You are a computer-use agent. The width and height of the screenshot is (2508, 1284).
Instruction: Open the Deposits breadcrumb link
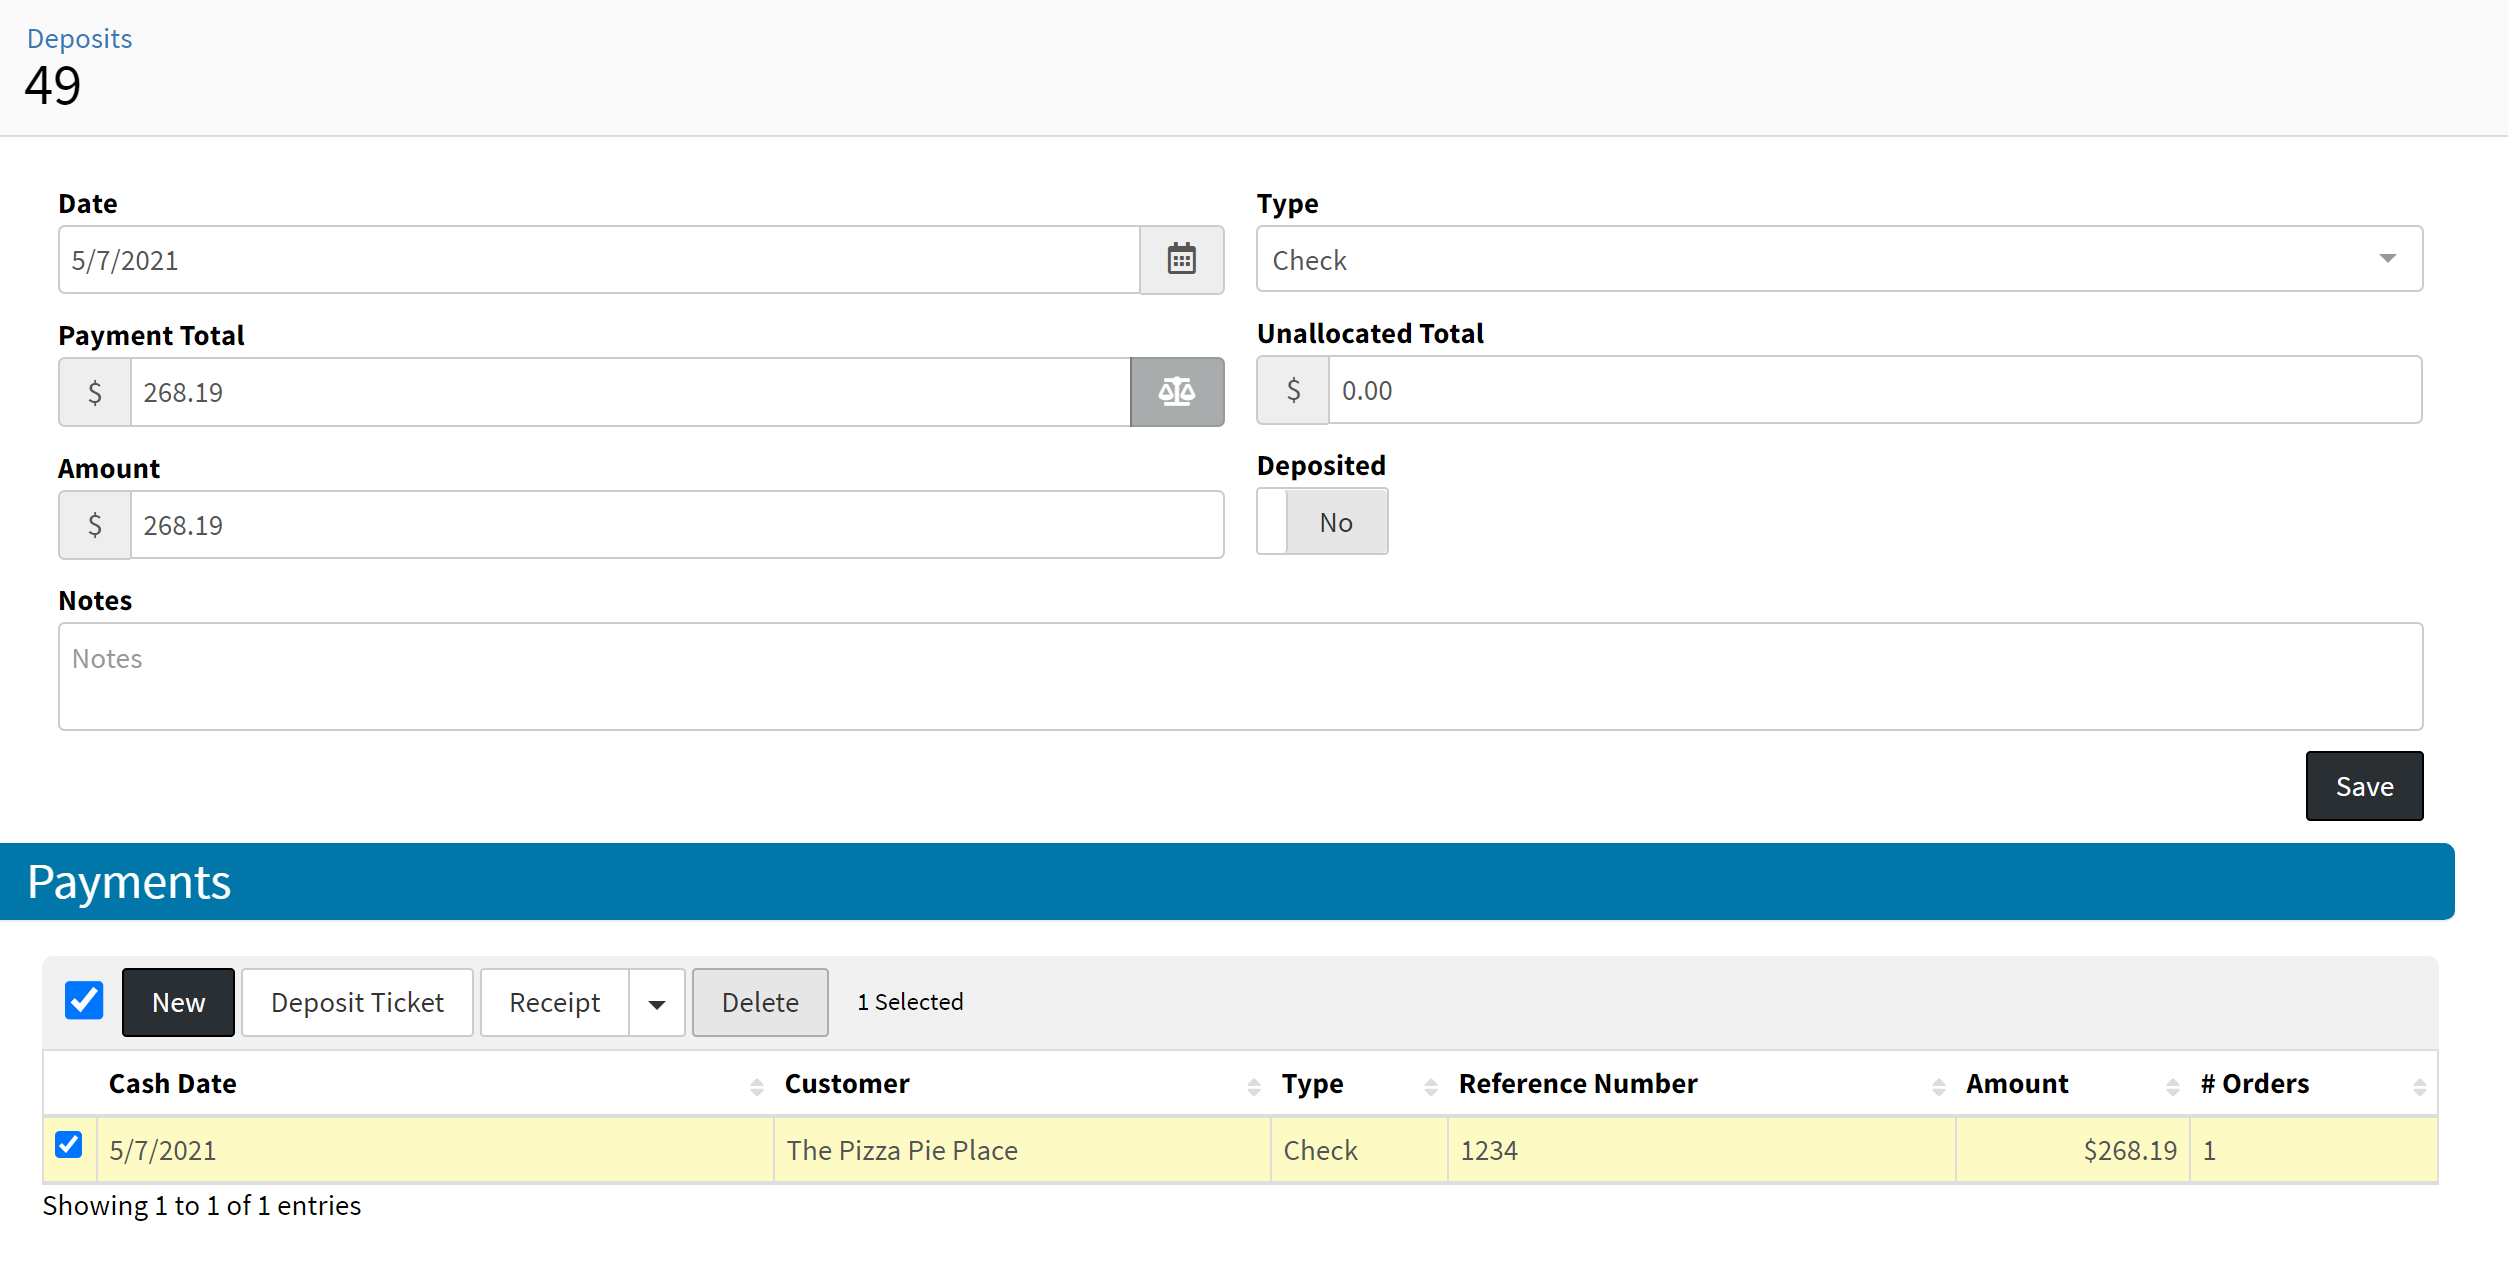coord(79,38)
